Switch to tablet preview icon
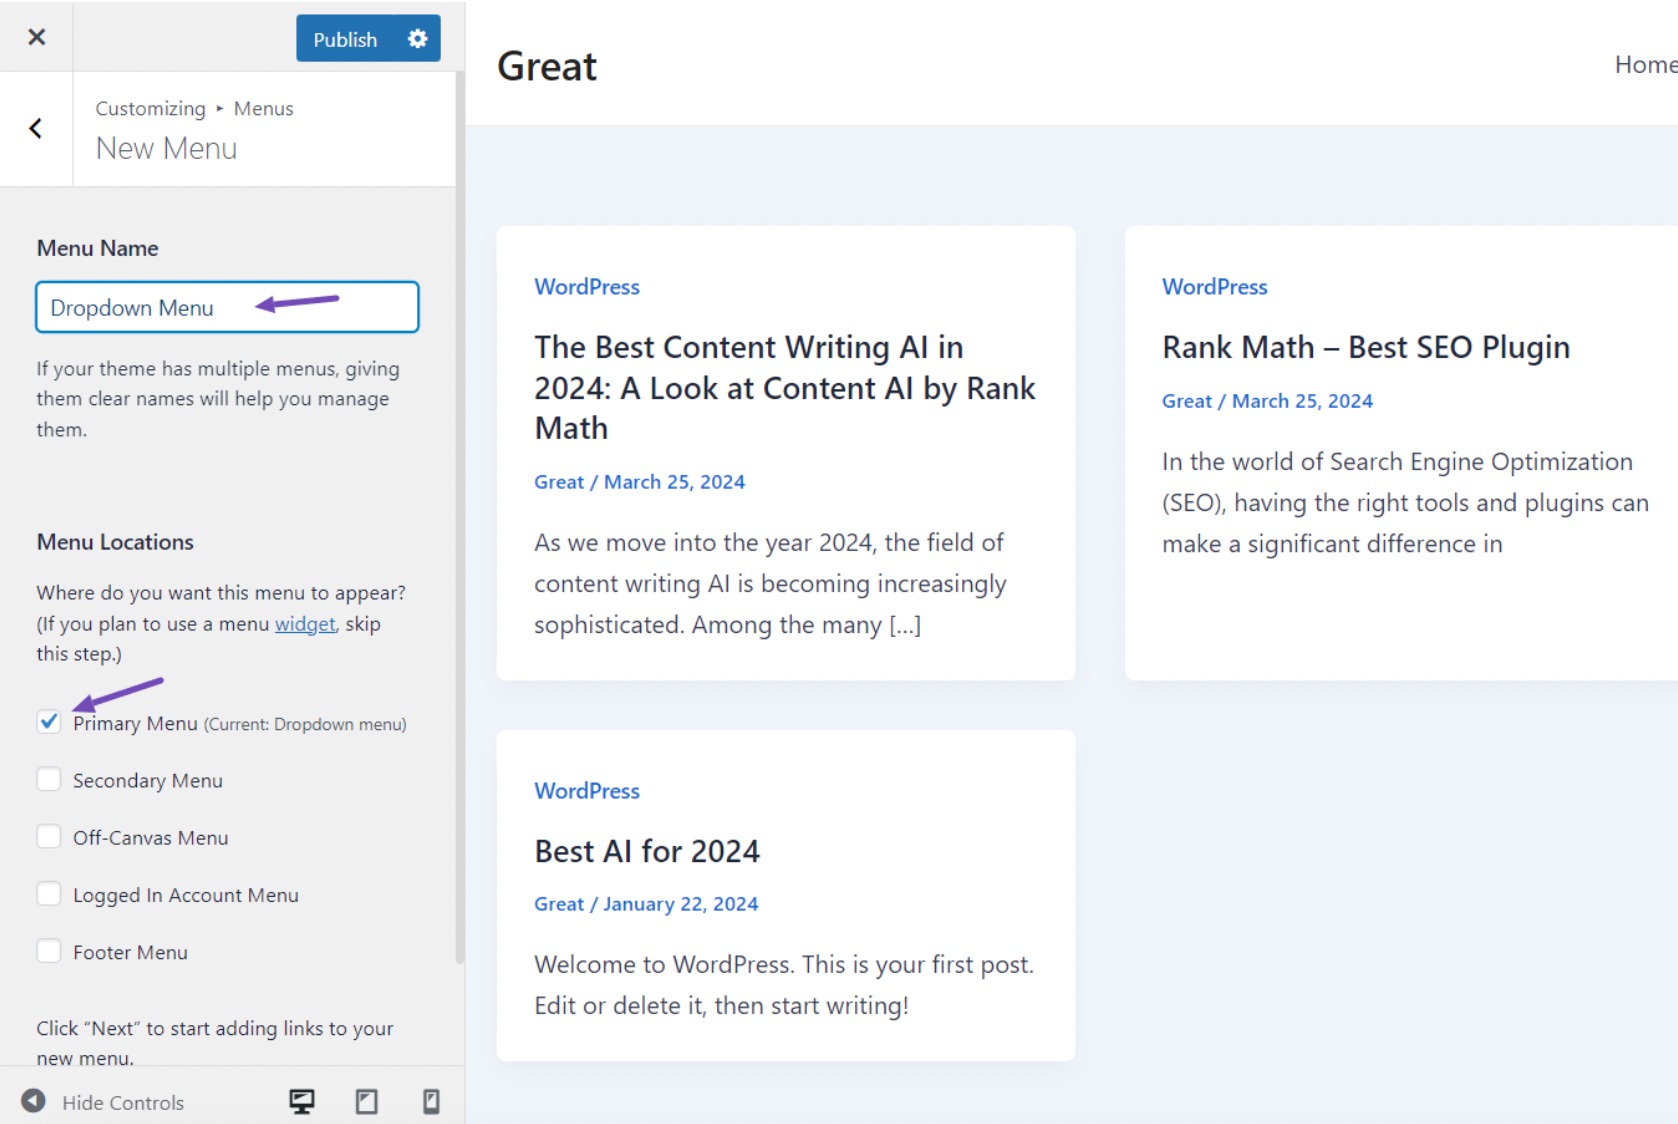The image size is (1678, 1124). (367, 1101)
